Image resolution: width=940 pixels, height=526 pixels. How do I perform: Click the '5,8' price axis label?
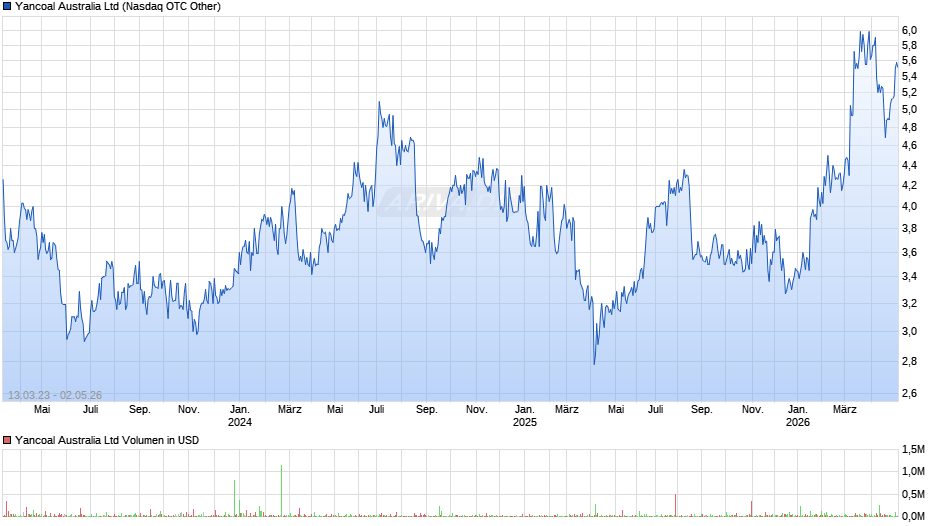click(x=909, y=46)
